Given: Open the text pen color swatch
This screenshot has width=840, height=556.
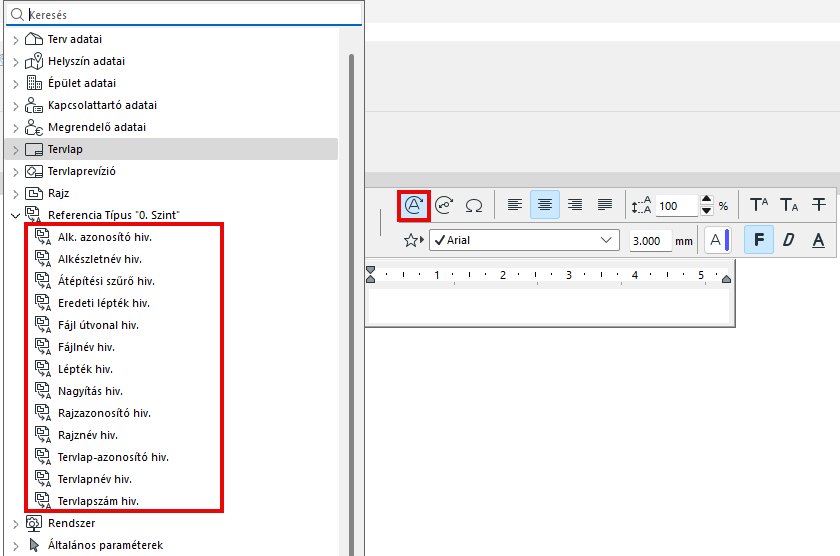Looking at the screenshot, I should pos(718,241).
